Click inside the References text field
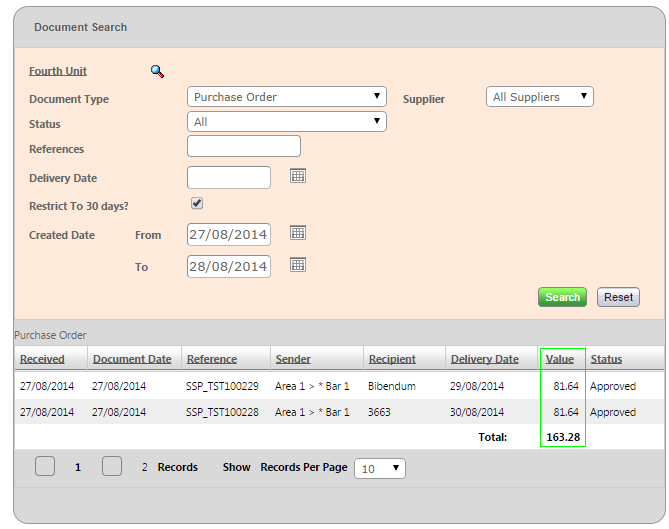This screenshot has width=669, height=529. pyautogui.click(x=243, y=147)
